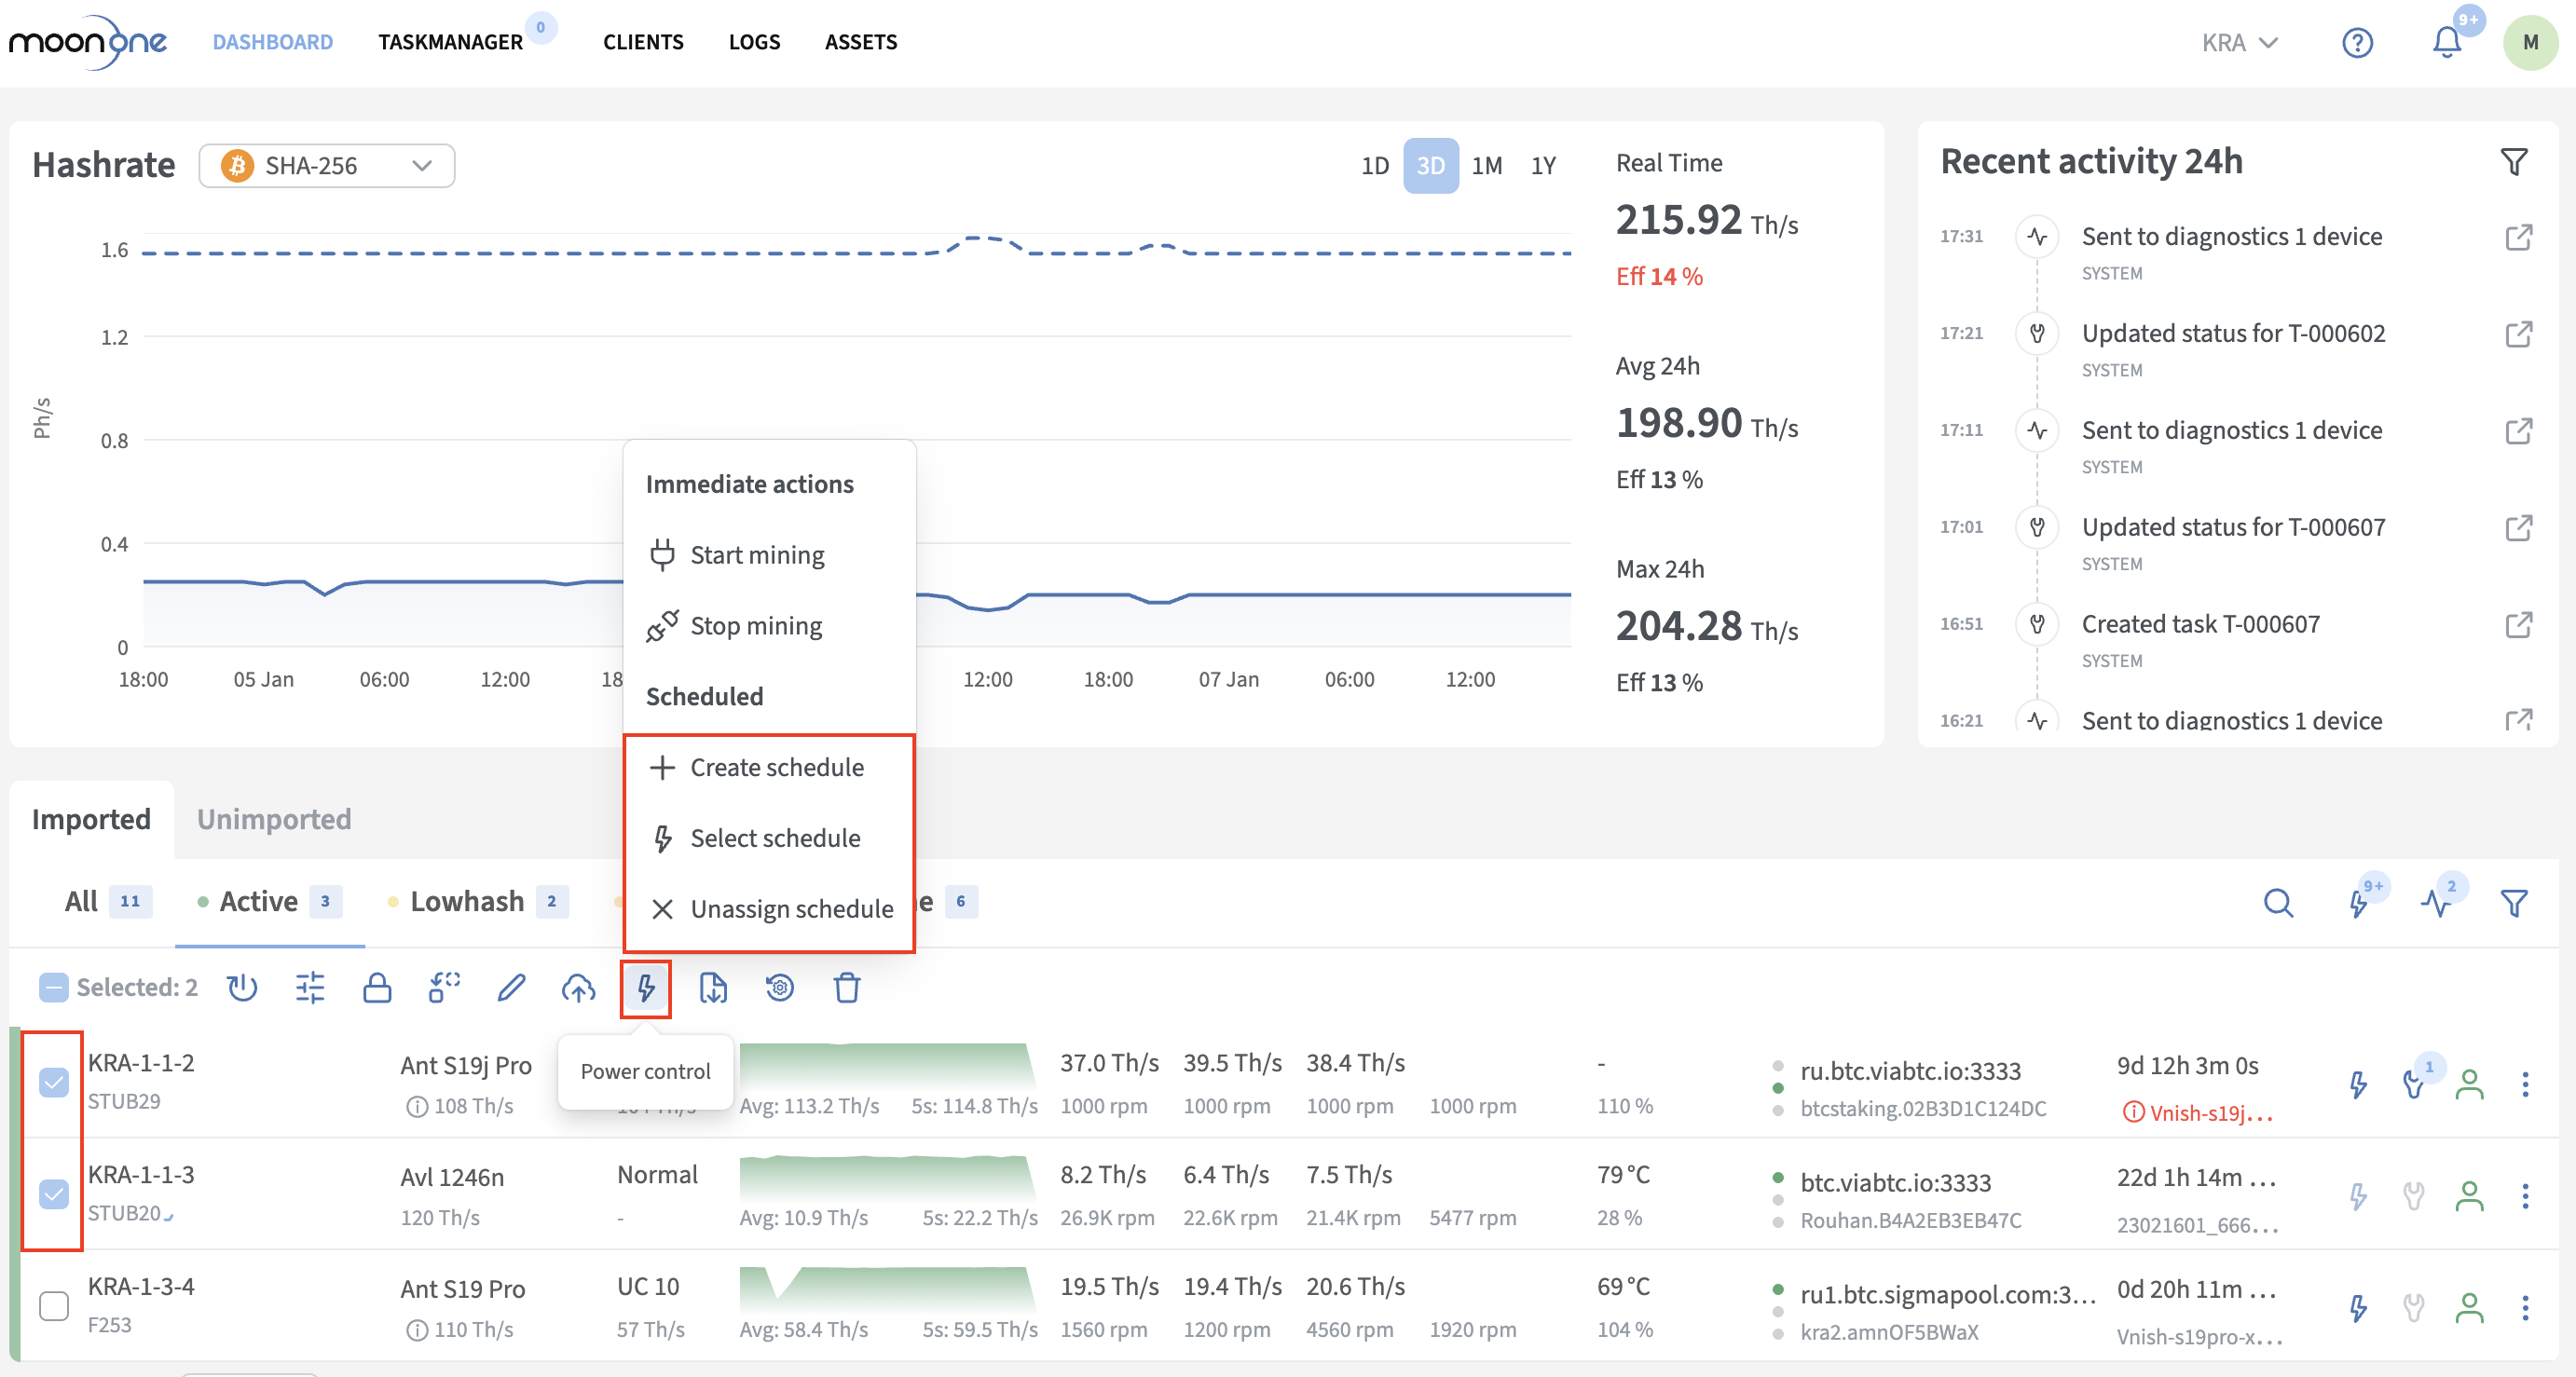Open the search magnifier in device list
Screen dimensions: 2576x1377
(x=2277, y=903)
